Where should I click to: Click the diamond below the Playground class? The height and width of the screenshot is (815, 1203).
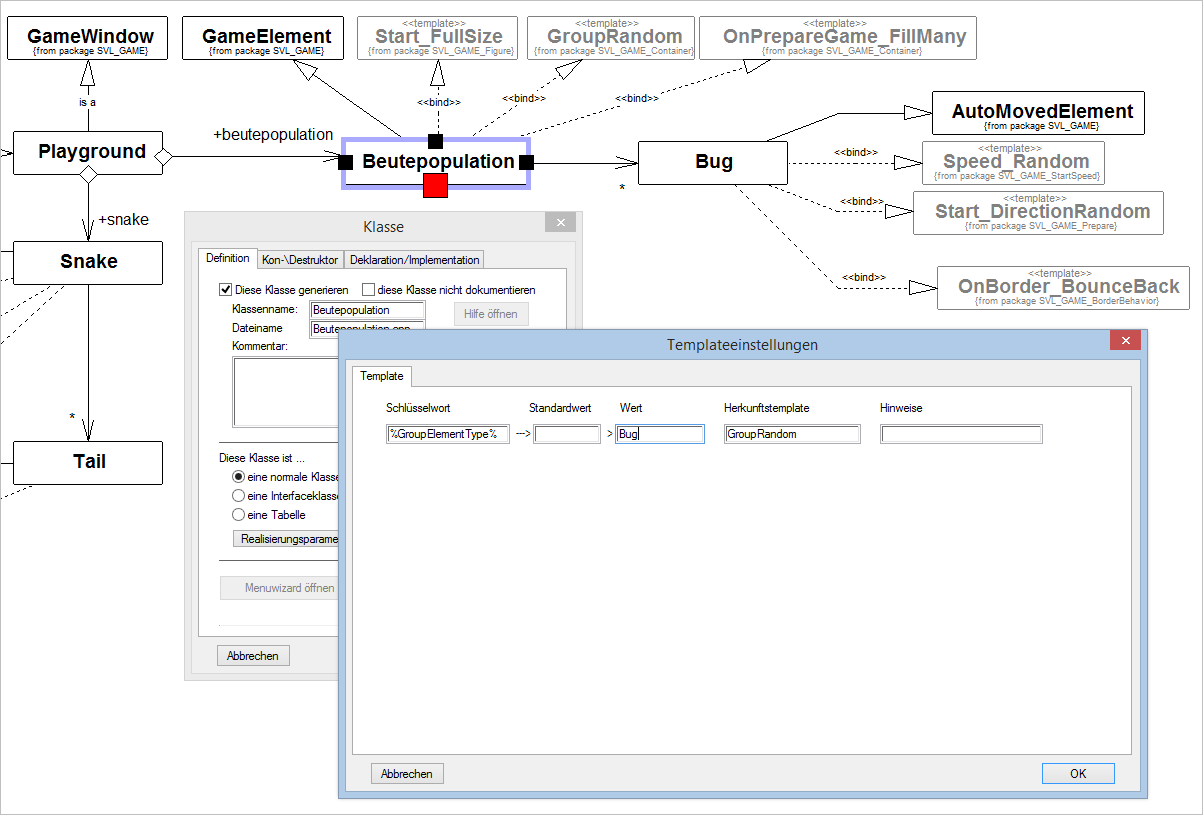(x=88, y=175)
